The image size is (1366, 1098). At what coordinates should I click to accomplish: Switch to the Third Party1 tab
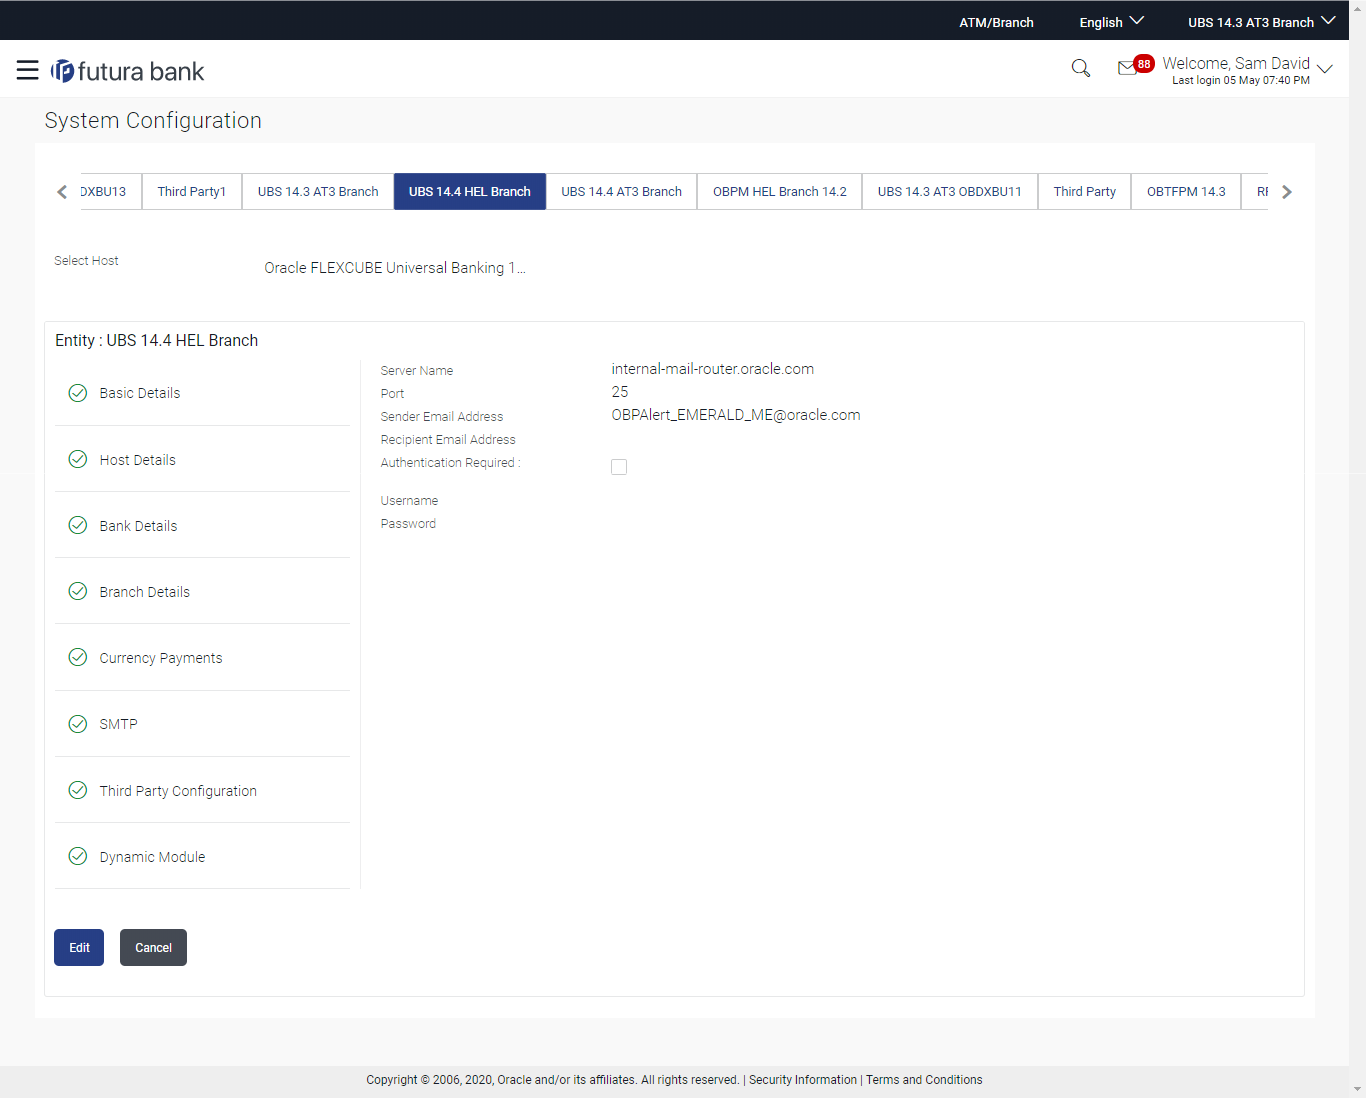click(x=192, y=191)
